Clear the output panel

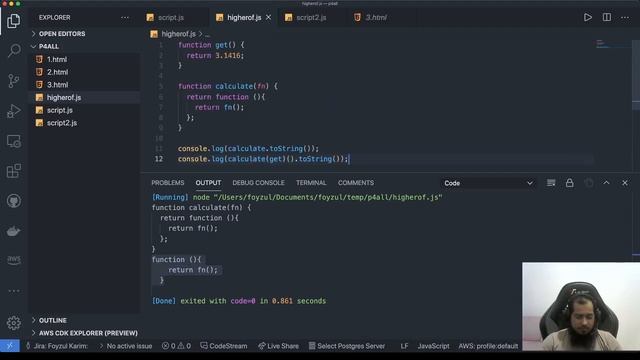pos(551,183)
